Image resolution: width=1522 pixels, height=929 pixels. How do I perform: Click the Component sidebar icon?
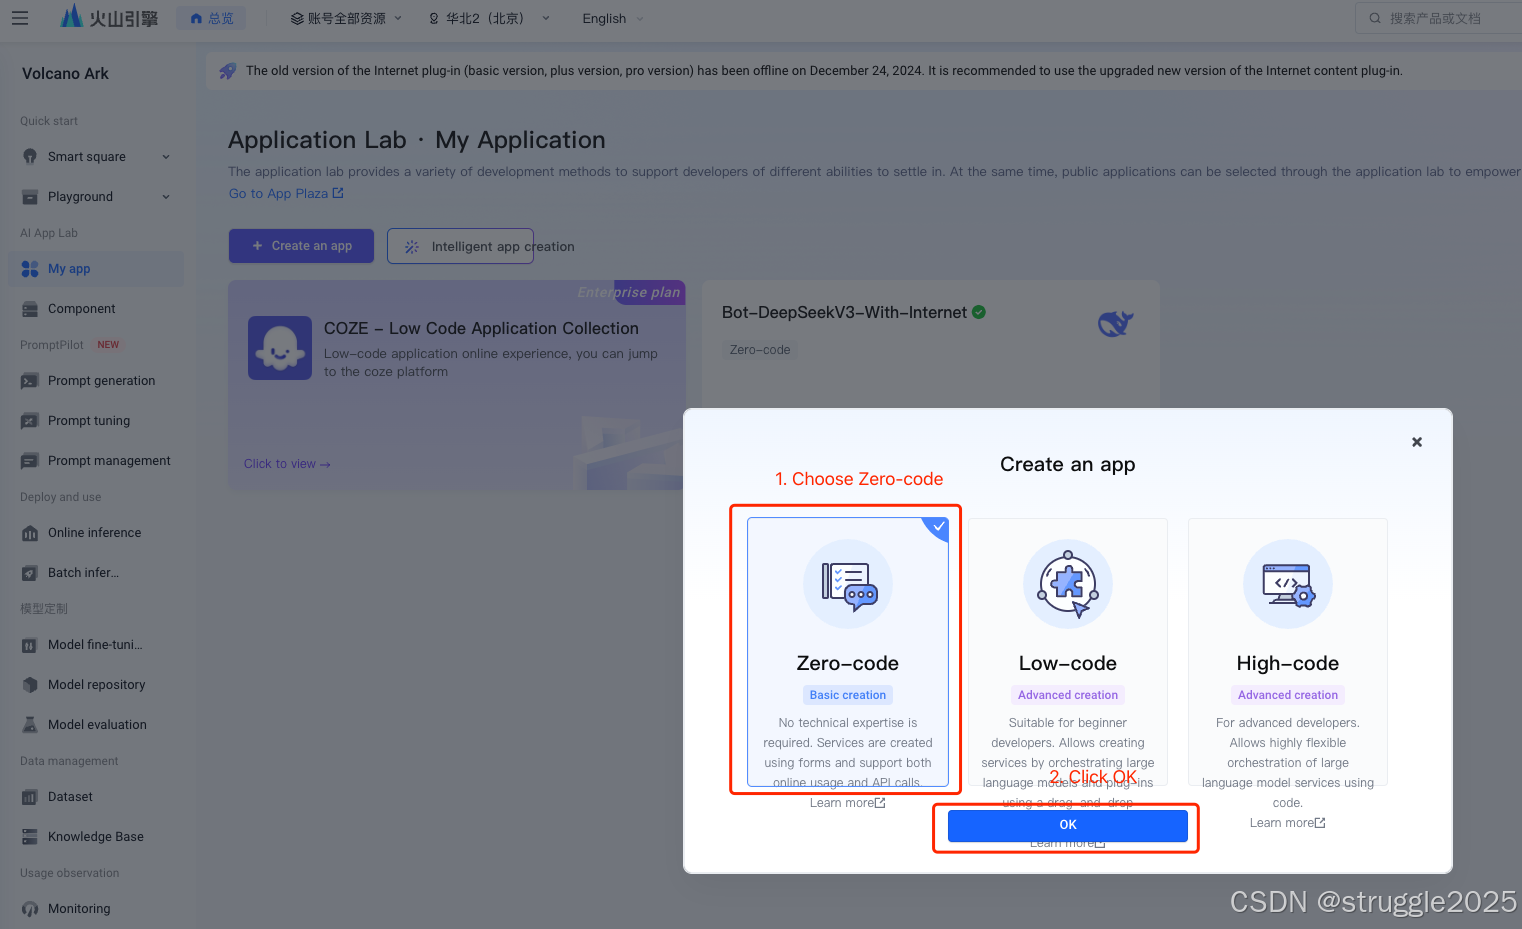30,309
